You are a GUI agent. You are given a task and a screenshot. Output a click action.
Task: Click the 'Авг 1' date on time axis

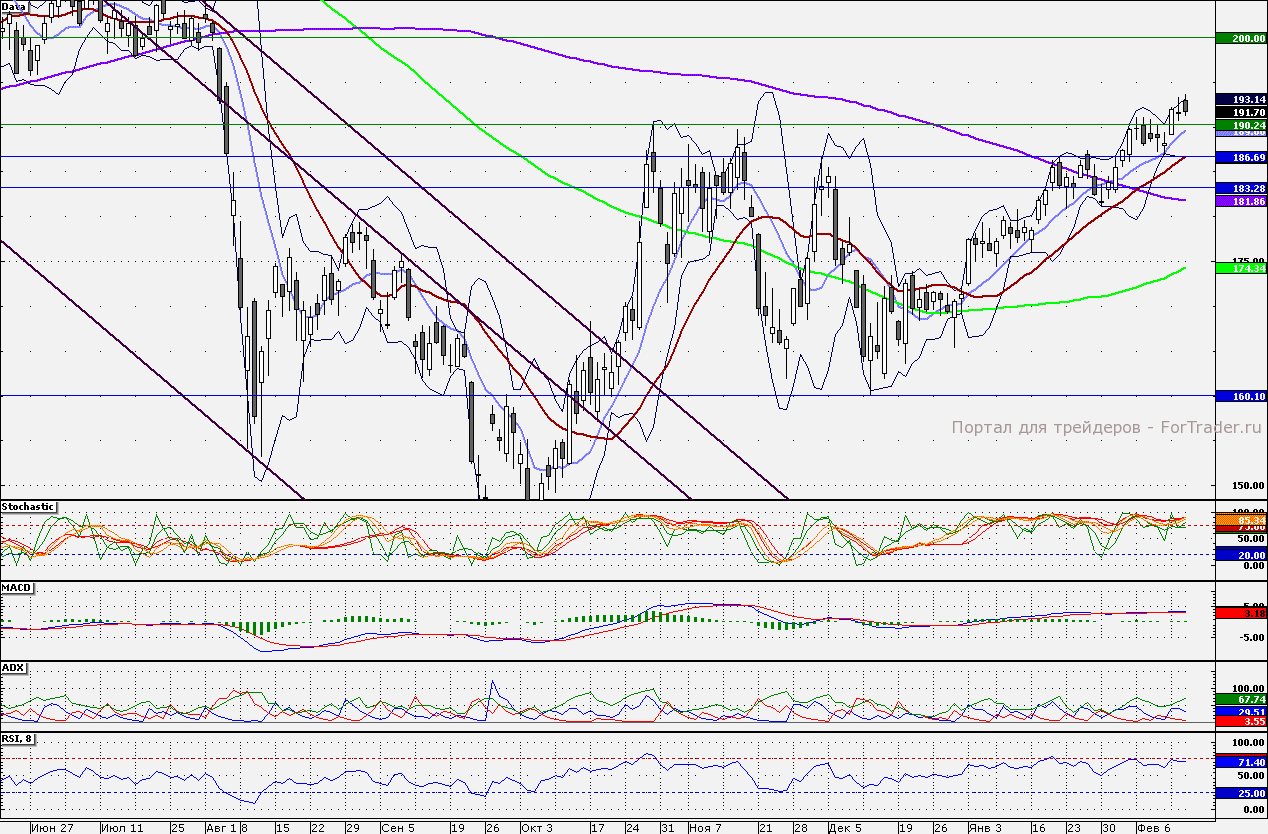tap(221, 828)
